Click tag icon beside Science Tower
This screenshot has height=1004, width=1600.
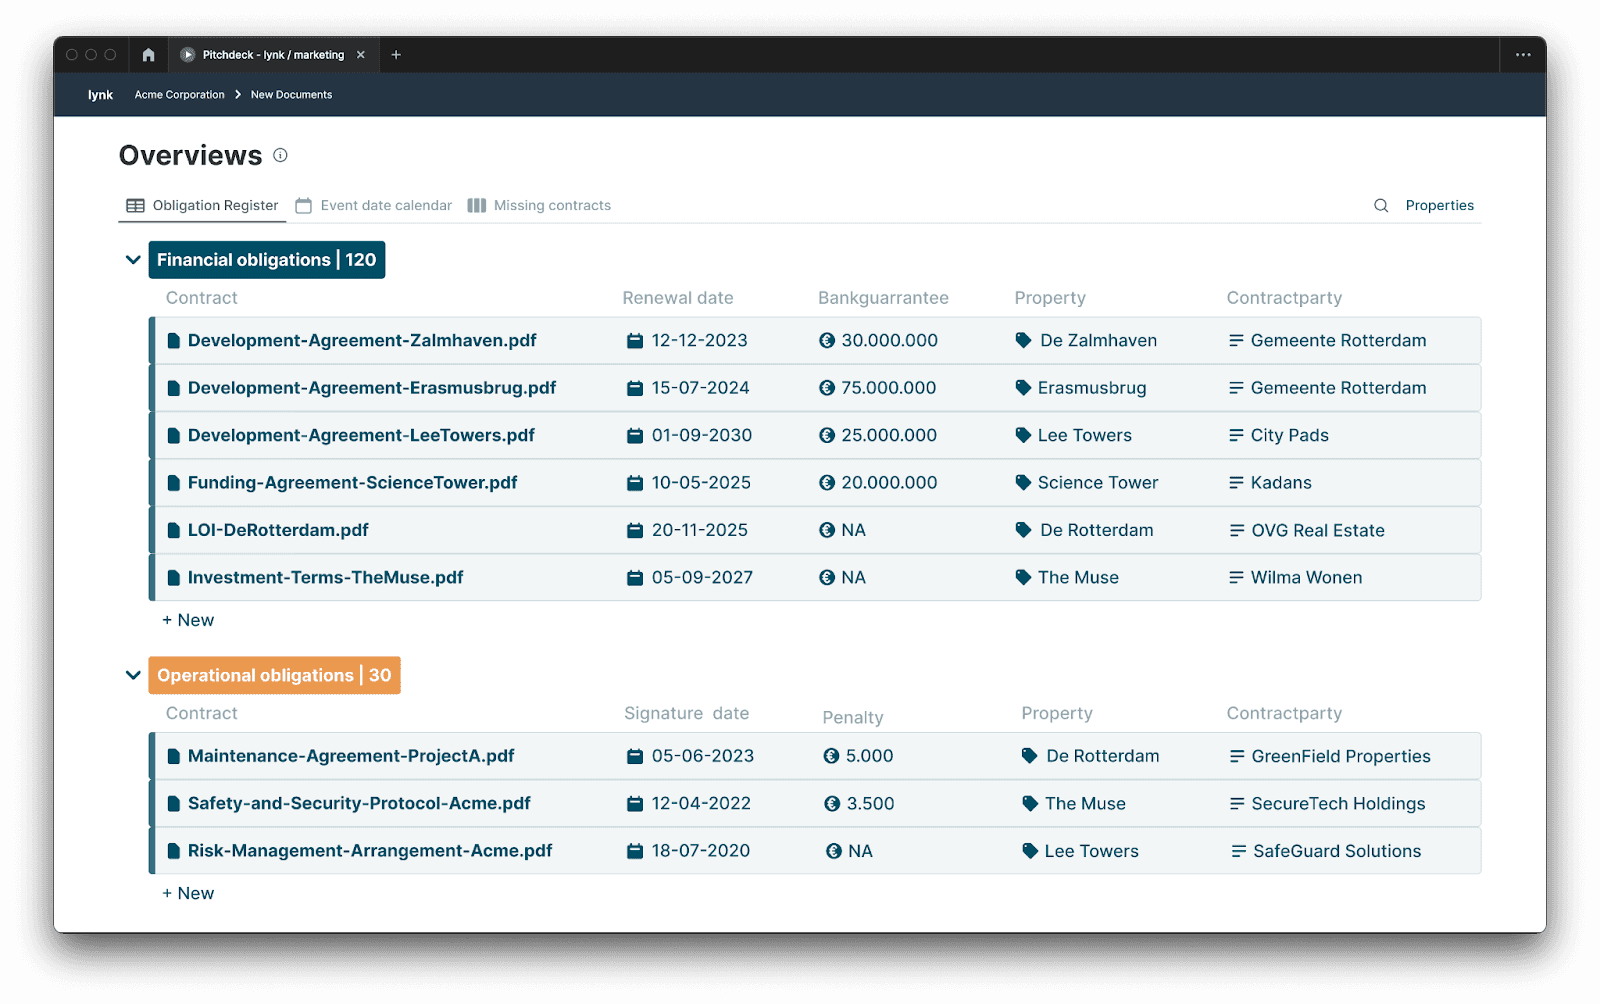point(1023,483)
